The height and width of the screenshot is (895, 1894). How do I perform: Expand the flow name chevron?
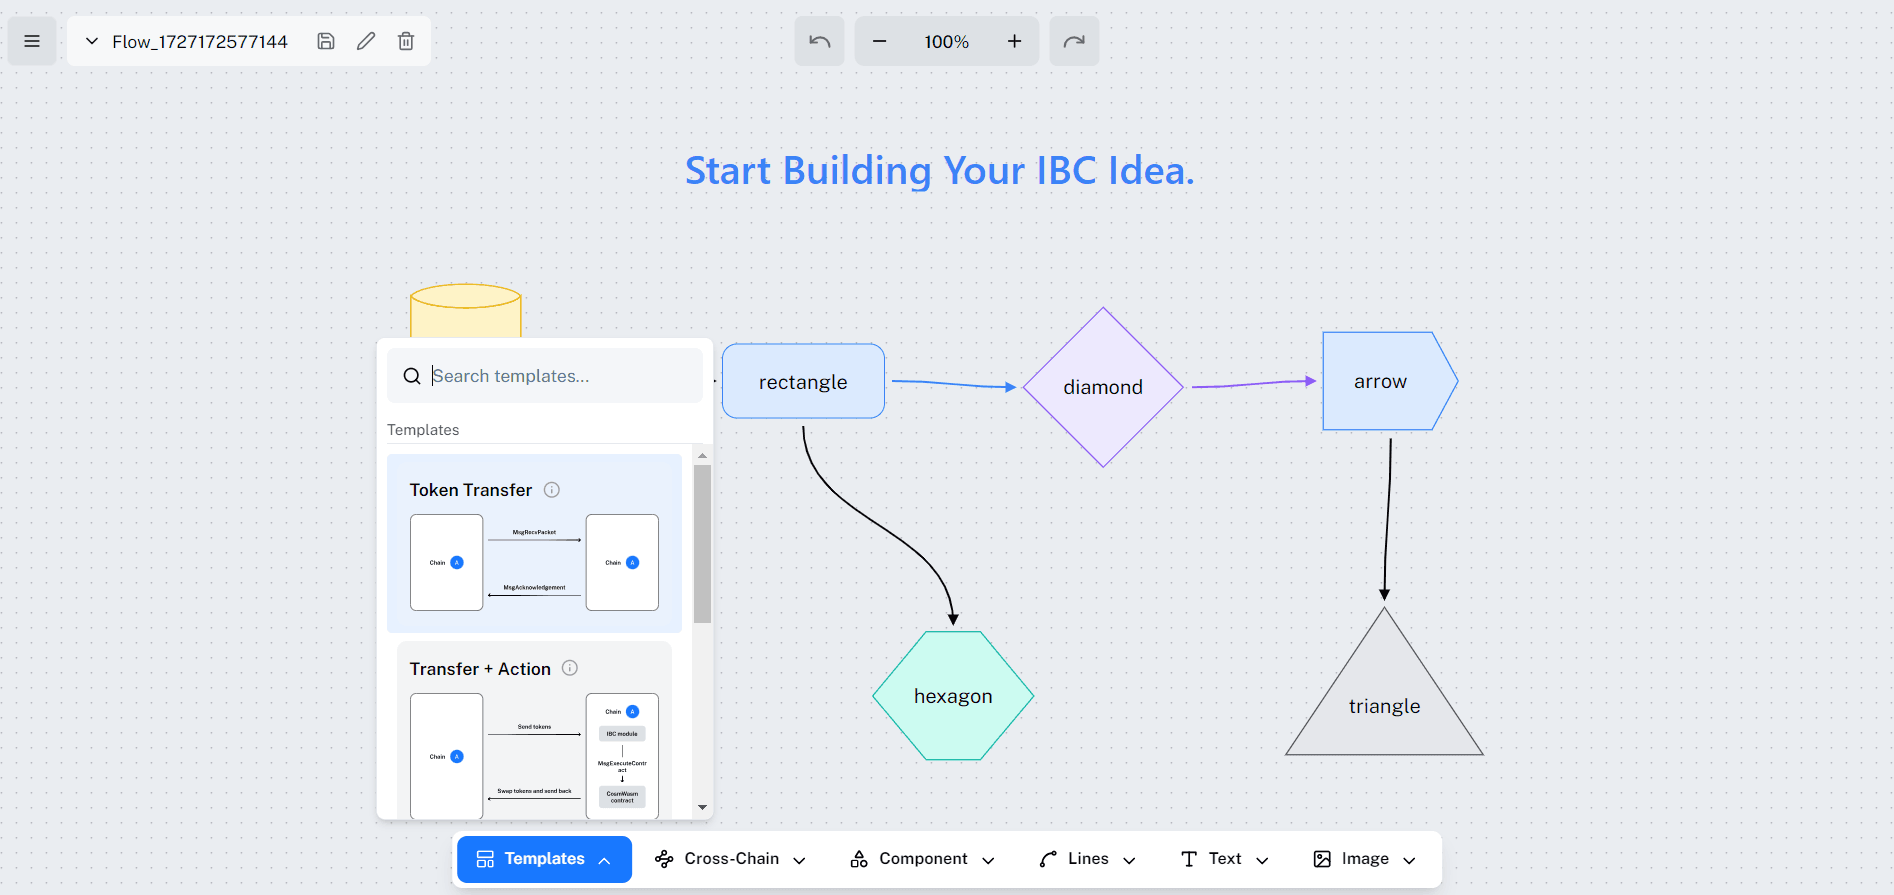[x=92, y=41]
